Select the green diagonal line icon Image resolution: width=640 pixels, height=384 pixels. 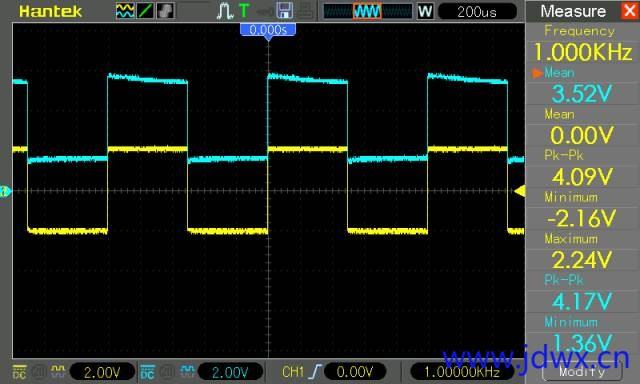(x=145, y=11)
